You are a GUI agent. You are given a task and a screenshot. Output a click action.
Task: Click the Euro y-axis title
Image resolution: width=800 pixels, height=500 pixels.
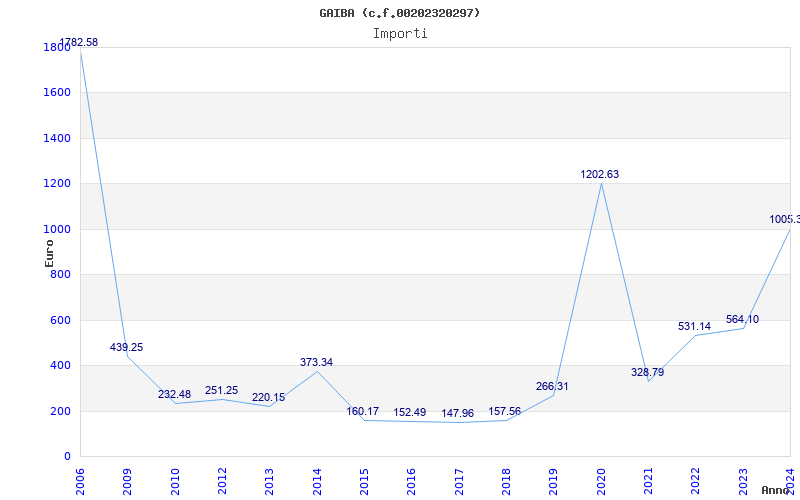49,253
